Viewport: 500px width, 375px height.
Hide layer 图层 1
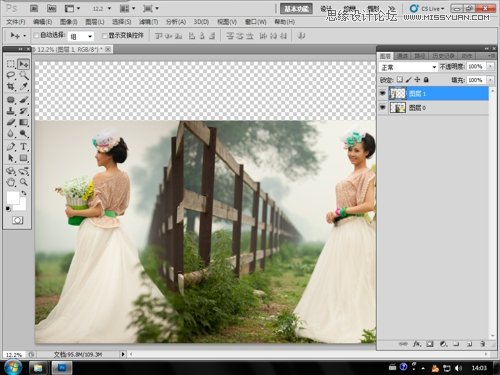click(x=383, y=93)
